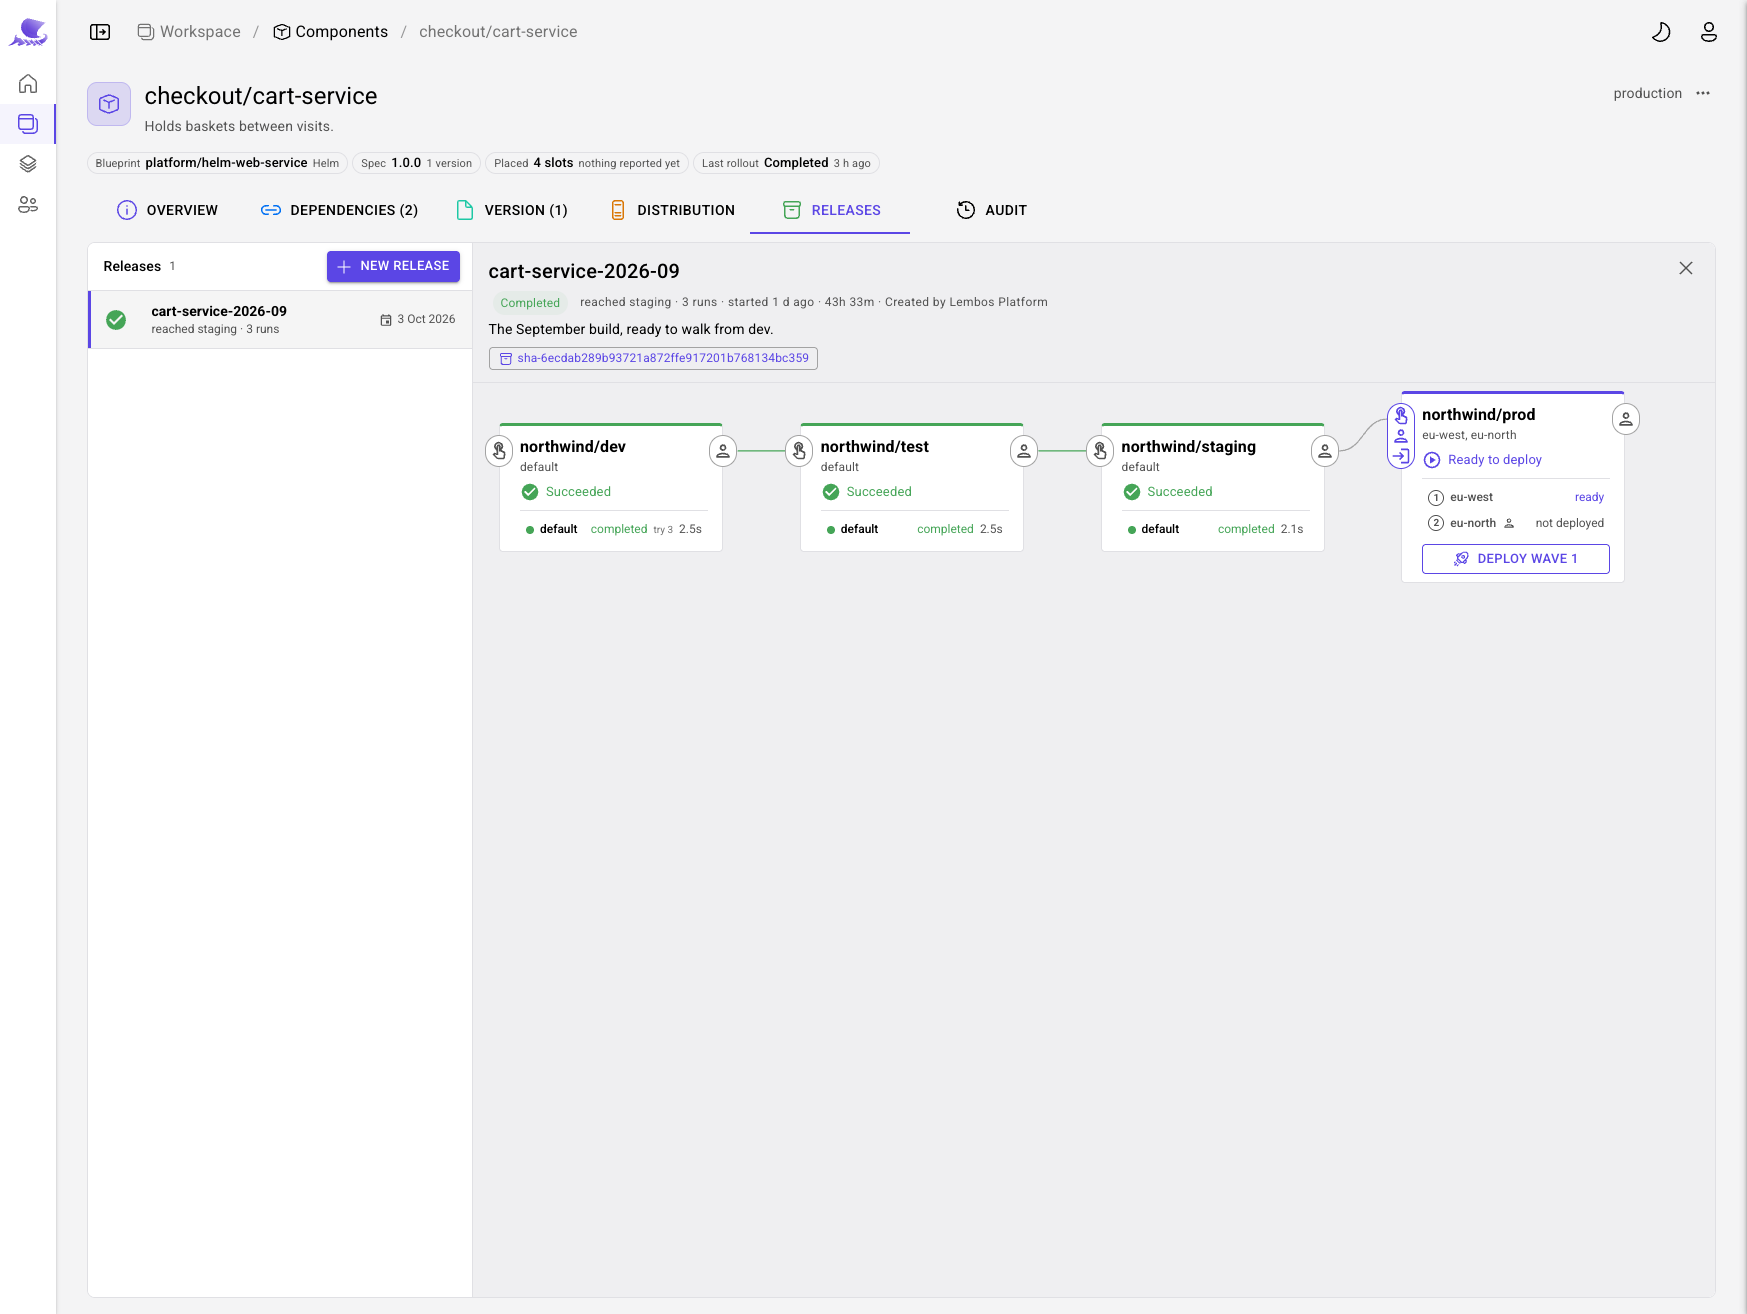Open the user account icon
The image size is (1747, 1314).
(x=1709, y=32)
